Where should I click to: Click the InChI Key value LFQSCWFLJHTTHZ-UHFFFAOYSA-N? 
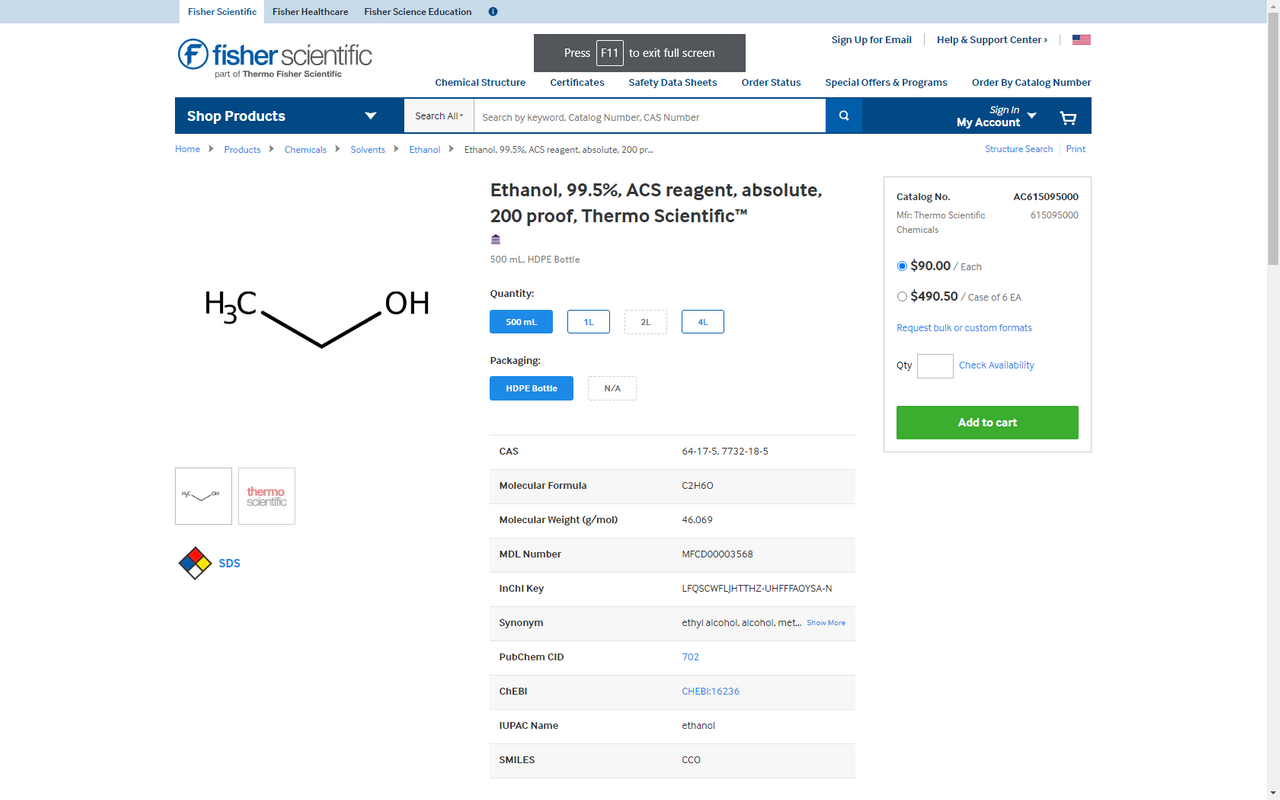[x=757, y=588]
